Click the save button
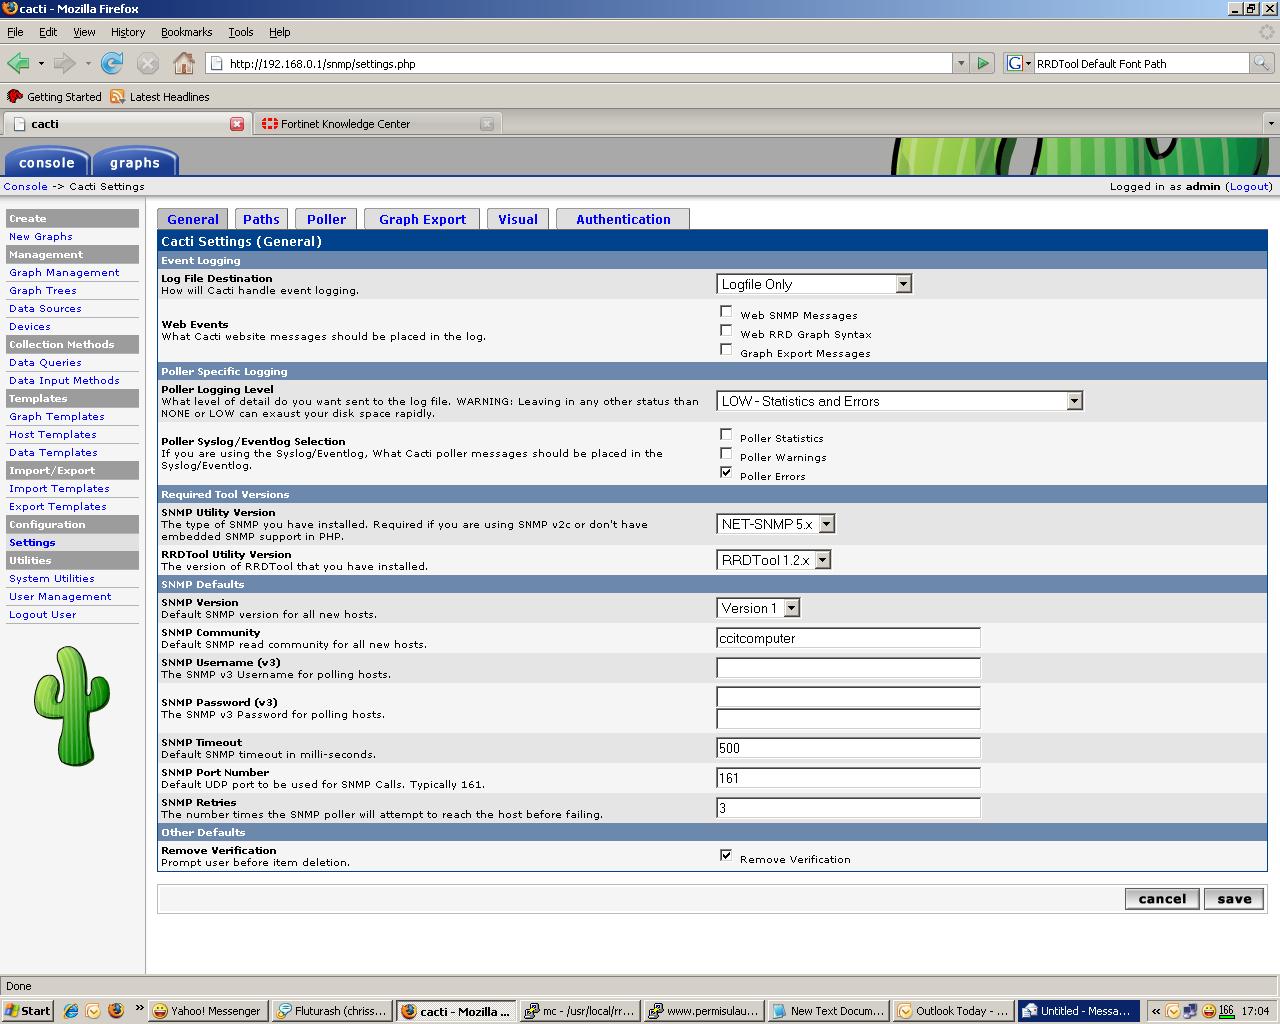 pyautogui.click(x=1234, y=899)
